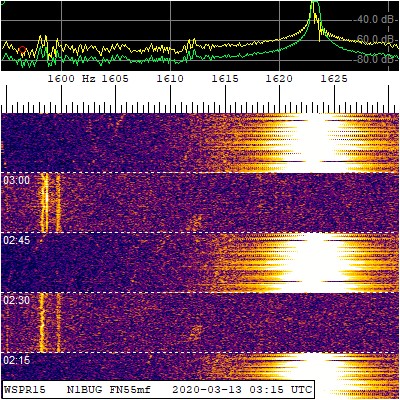Select the 1600 Hz frequency label
400x400 pixels.
pyautogui.click(x=71, y=79)
